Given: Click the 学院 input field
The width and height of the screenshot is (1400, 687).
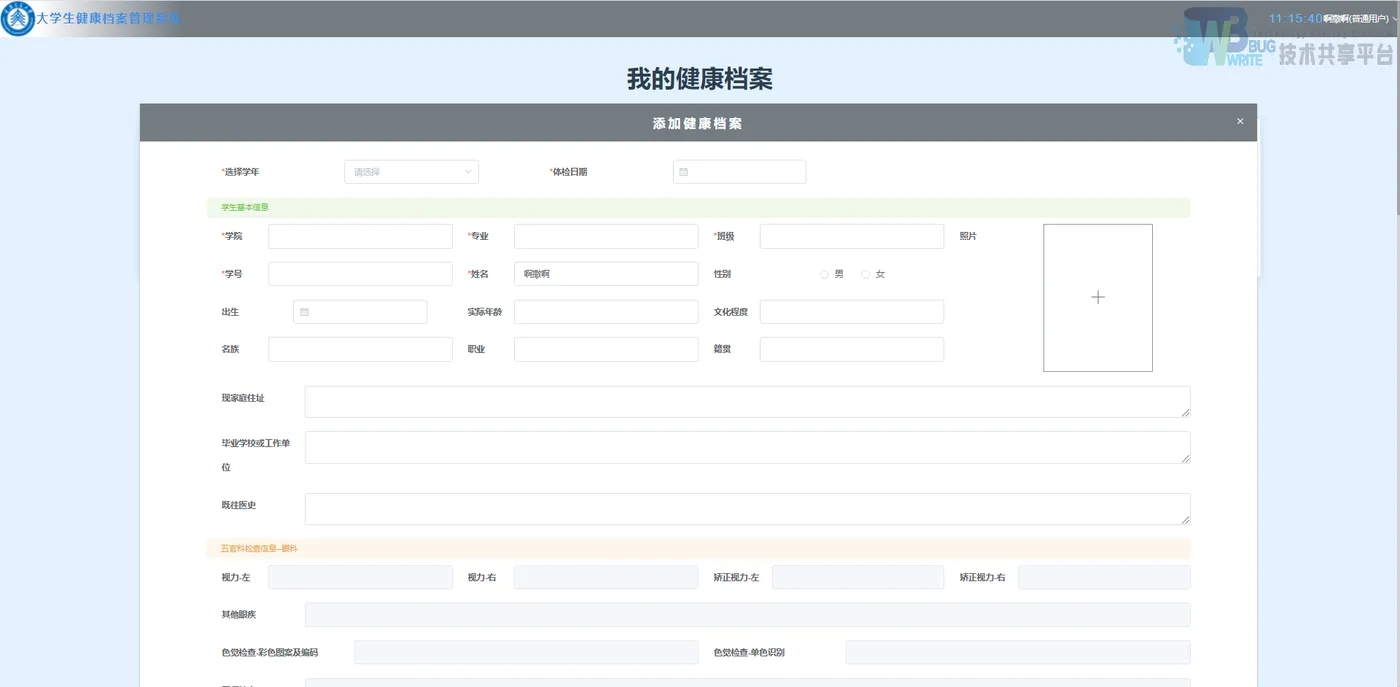Looking at the screenshot, I should 360,236.
